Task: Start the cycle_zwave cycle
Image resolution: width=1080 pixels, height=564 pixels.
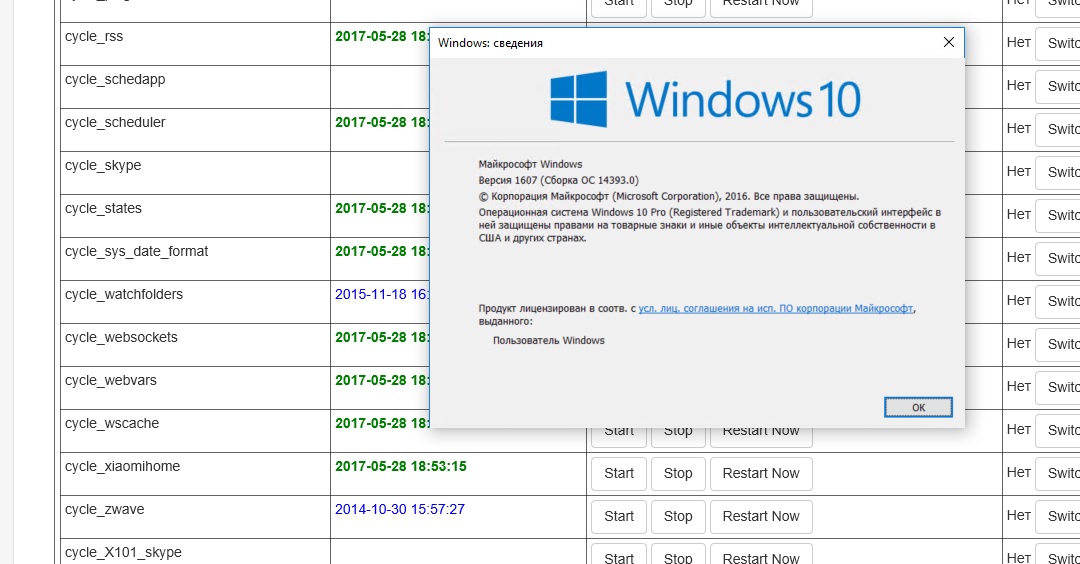Action: tap(619, 516)
